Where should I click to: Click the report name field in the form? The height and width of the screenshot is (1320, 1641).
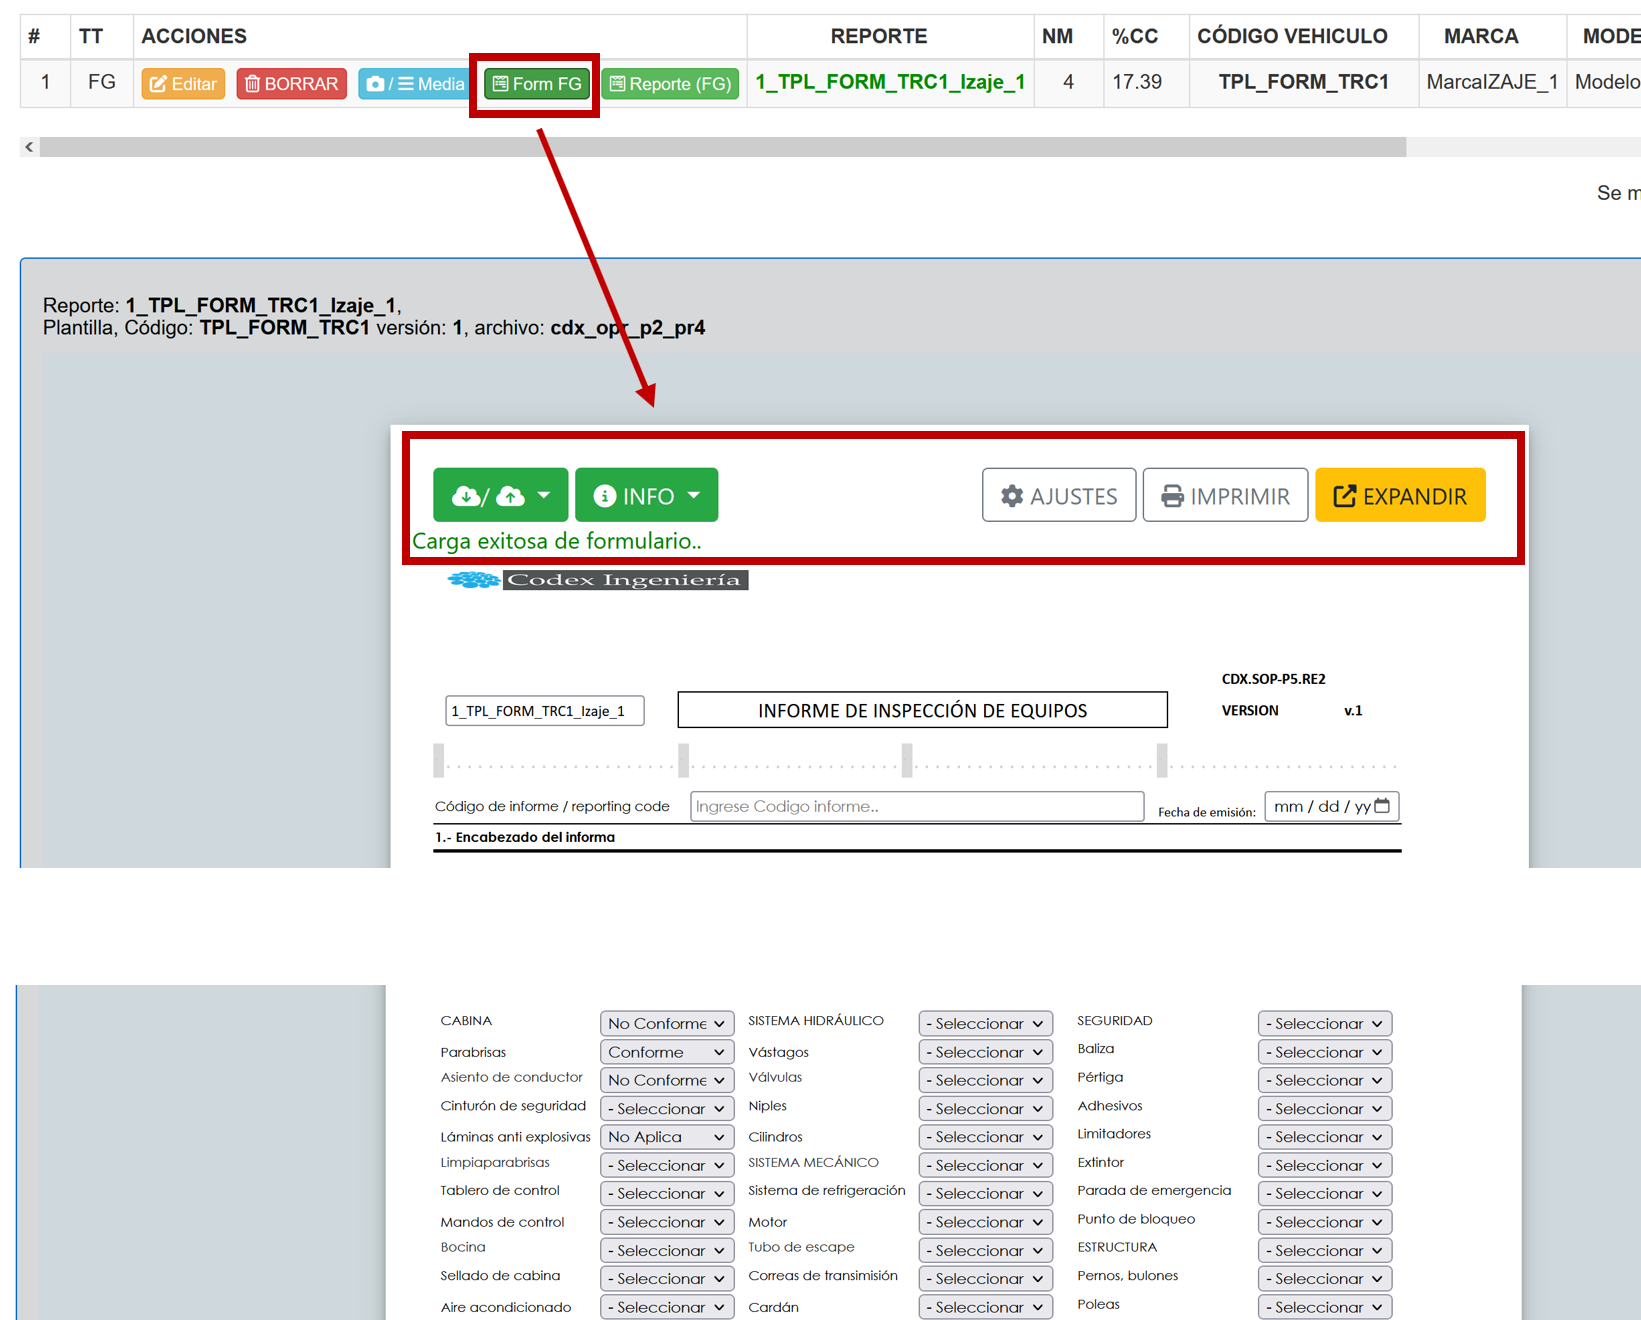(544, 711)
